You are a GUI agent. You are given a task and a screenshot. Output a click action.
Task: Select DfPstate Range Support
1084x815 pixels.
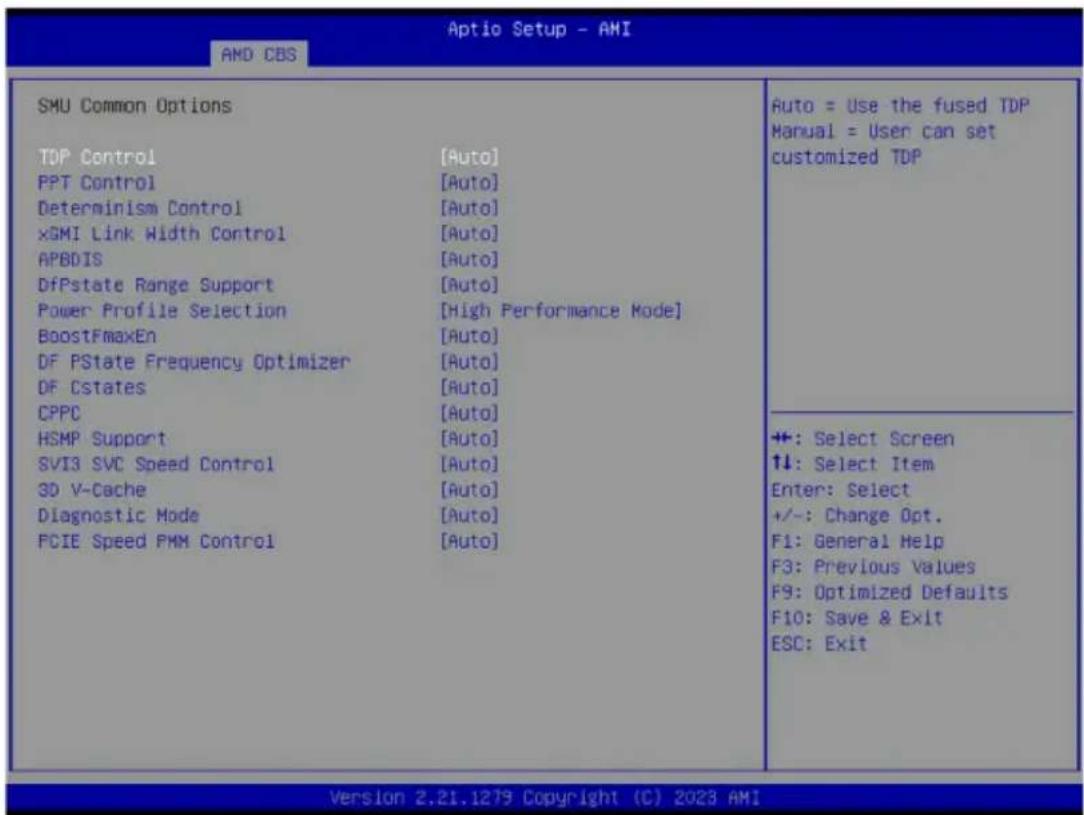coord(156,285)
